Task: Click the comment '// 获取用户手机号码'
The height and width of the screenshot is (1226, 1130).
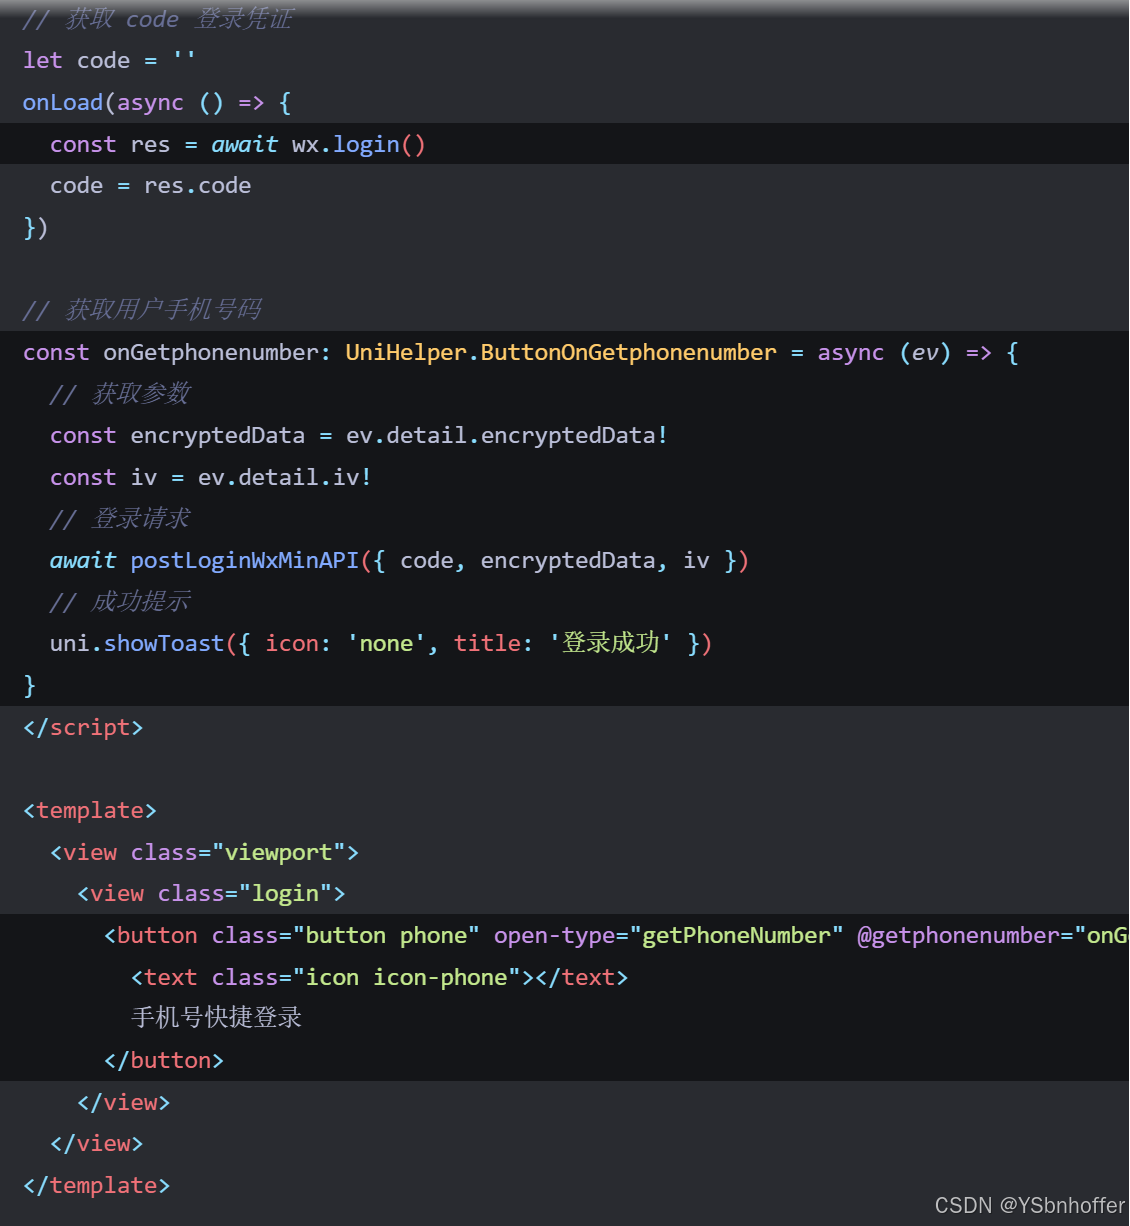Action: (142, 310)
